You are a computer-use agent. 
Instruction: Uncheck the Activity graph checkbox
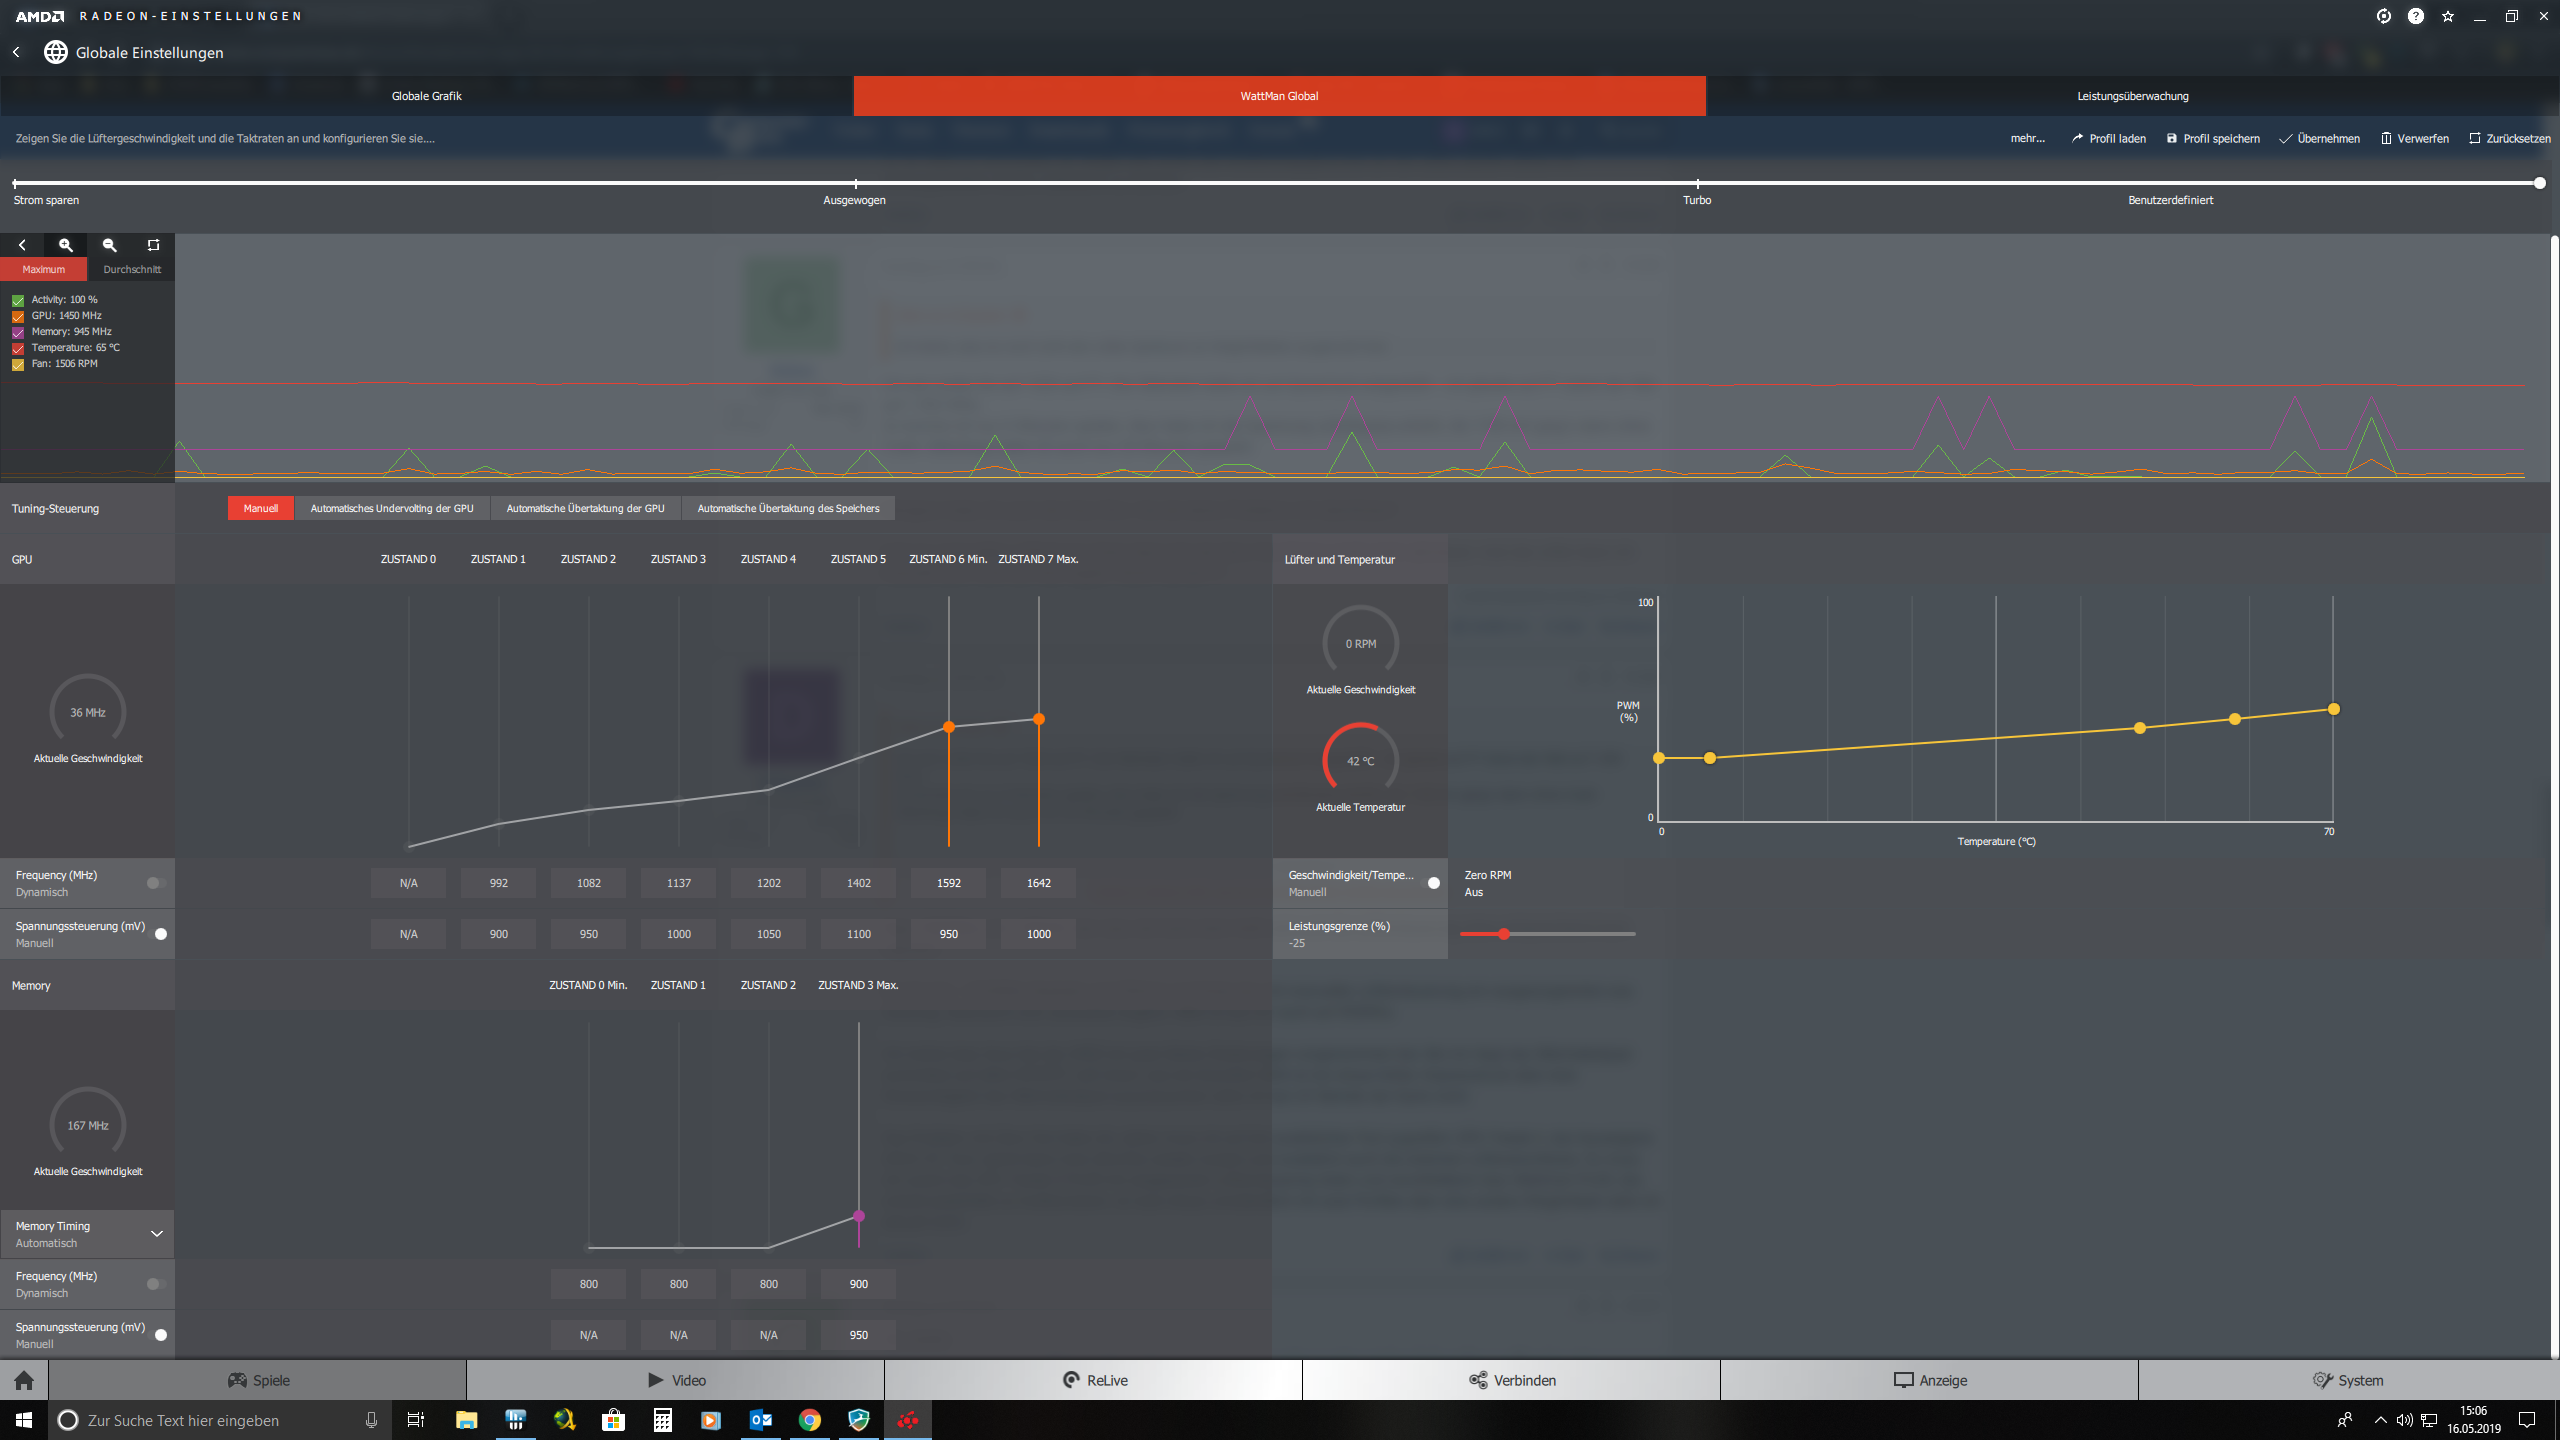coord(18,300)
